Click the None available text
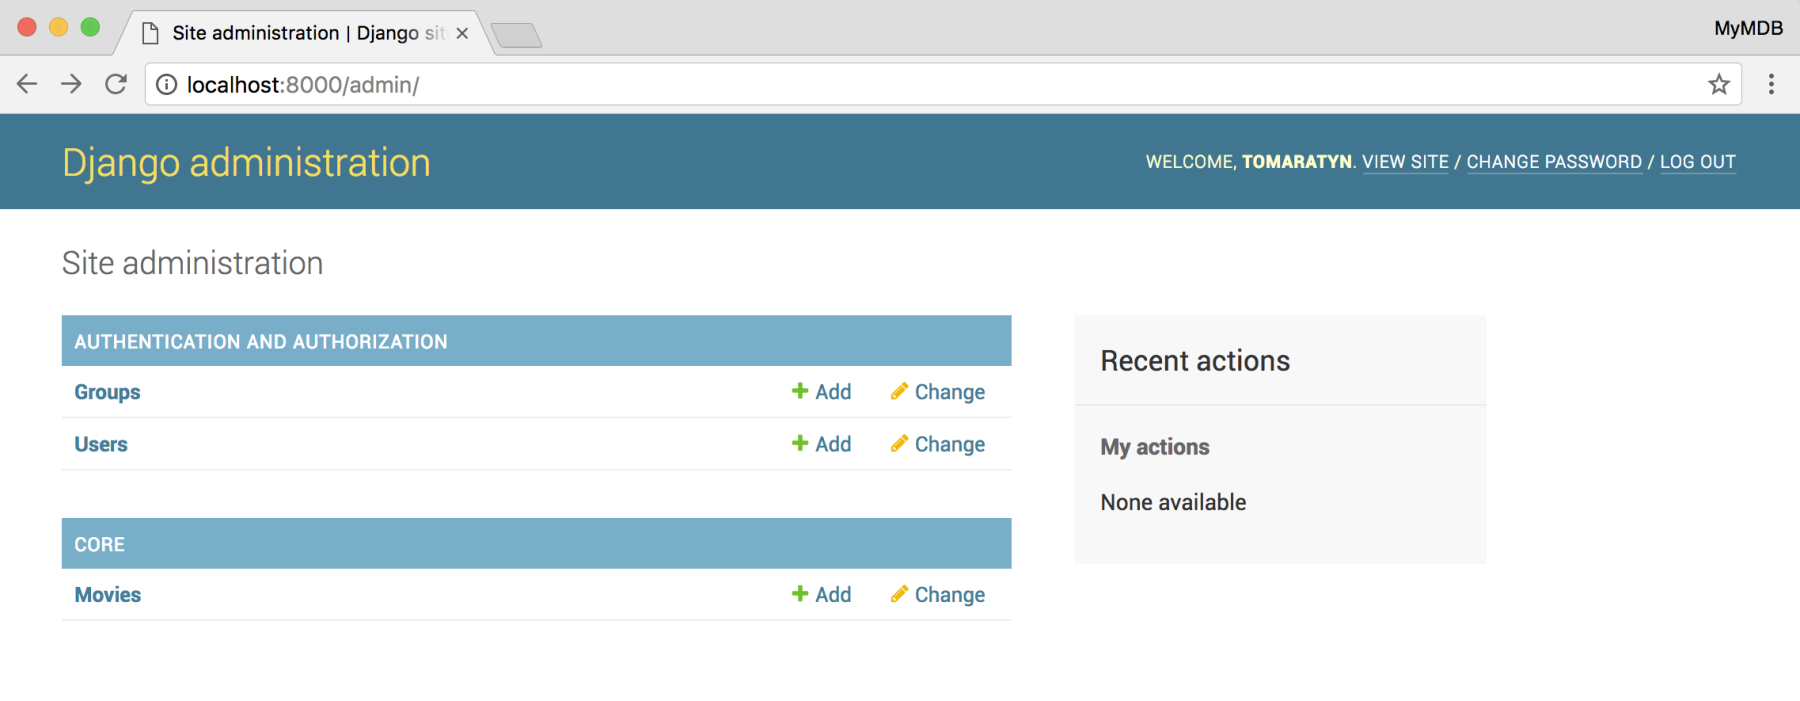This screenshot has width=1800, height=701. point(1174,502)
